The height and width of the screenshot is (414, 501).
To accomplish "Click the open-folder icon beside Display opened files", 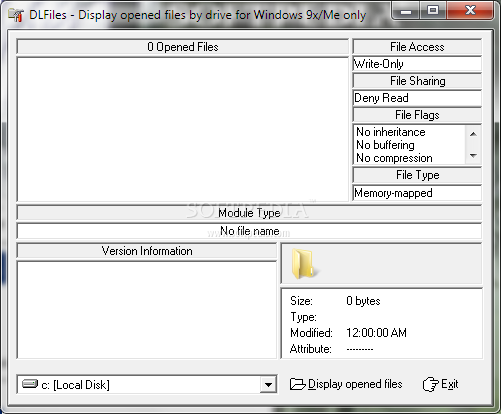I will tap(297, 384).
